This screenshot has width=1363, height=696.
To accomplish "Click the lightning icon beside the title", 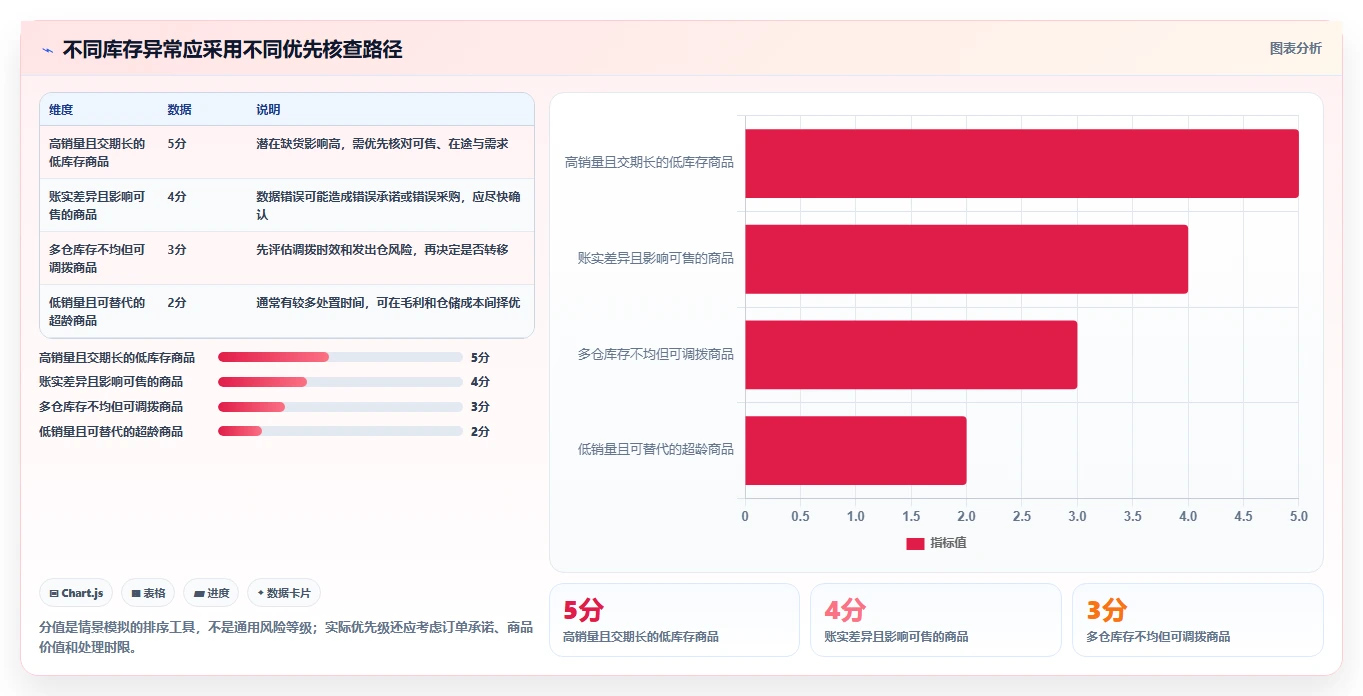I will click(47, 50).
